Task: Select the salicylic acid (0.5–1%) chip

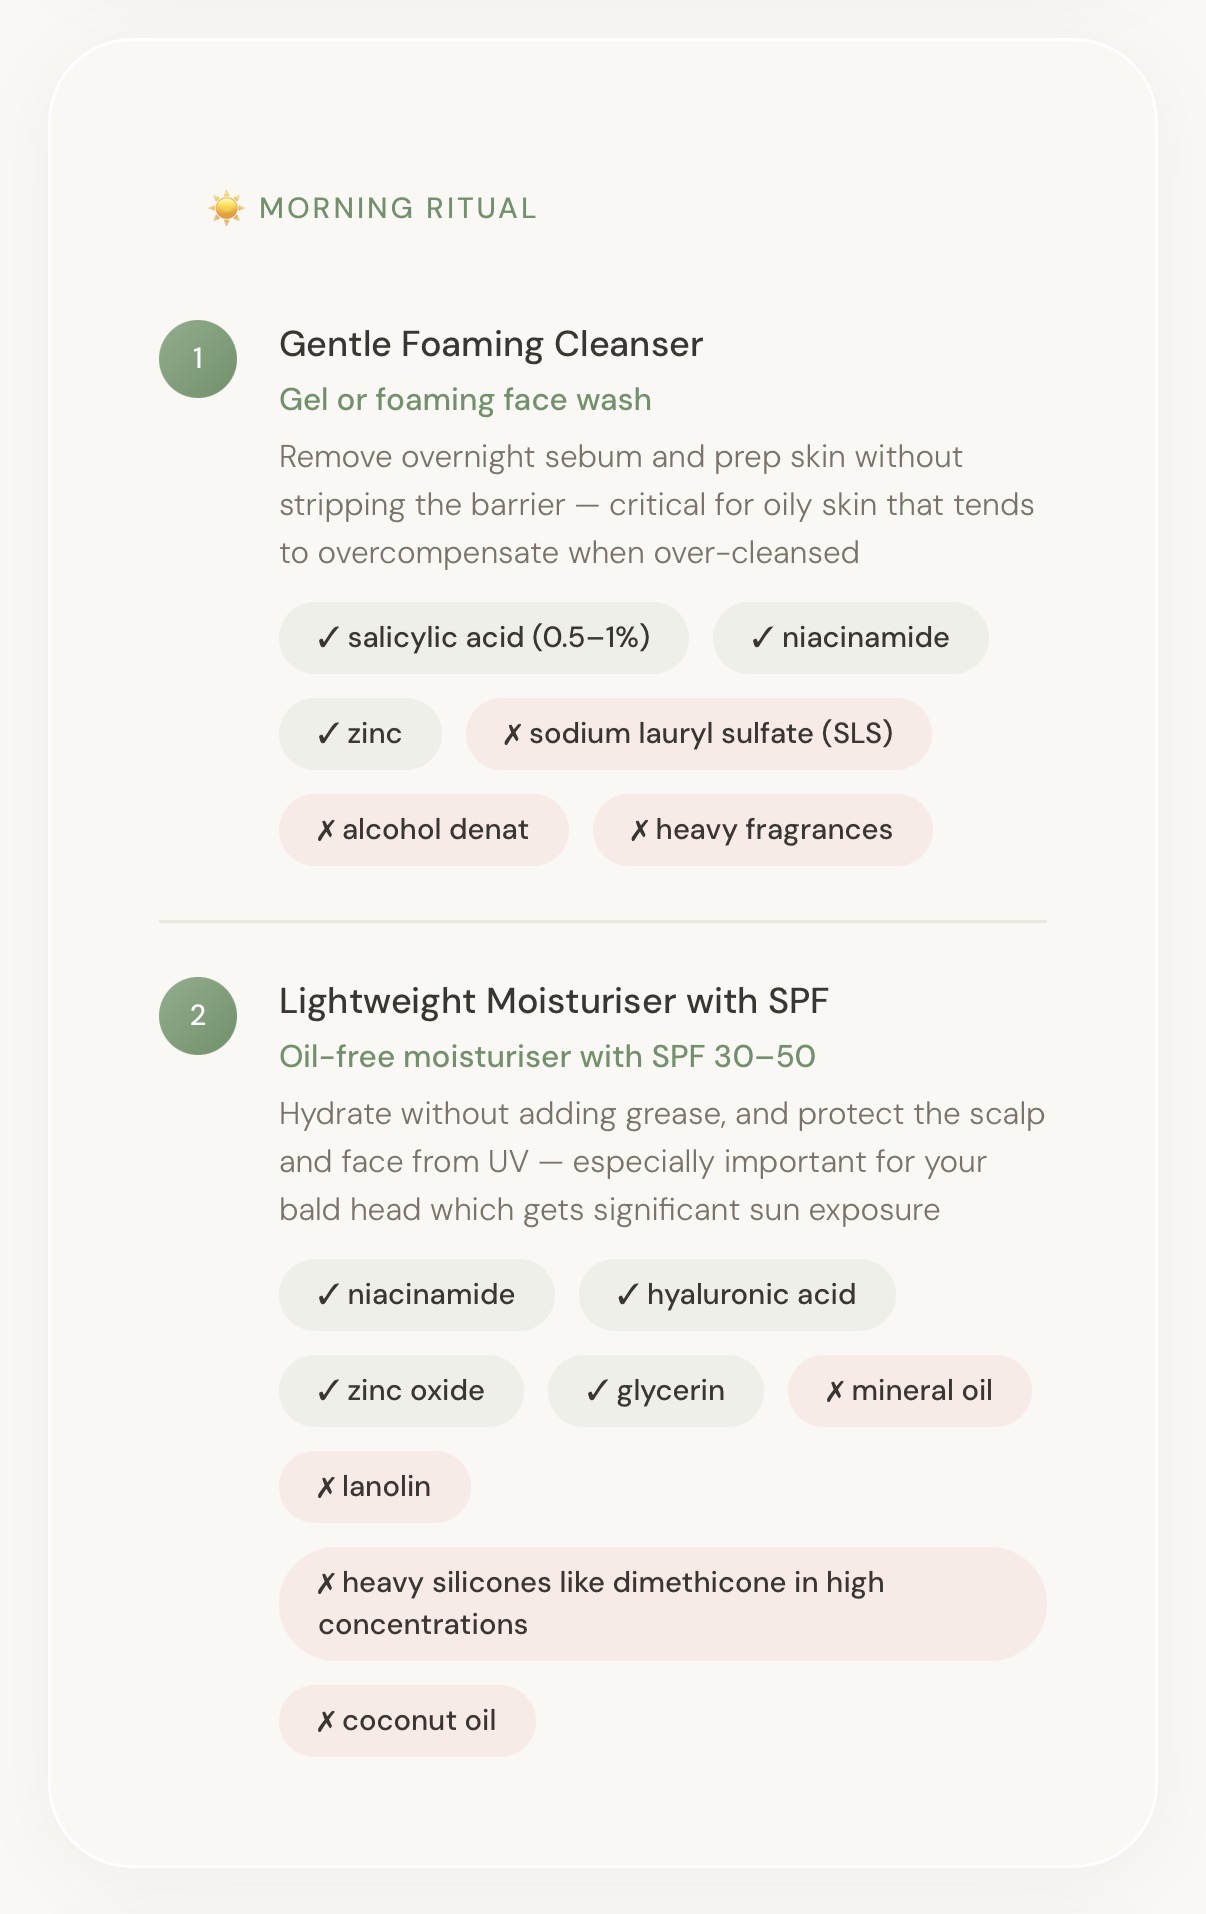Action: coord(483,638)
